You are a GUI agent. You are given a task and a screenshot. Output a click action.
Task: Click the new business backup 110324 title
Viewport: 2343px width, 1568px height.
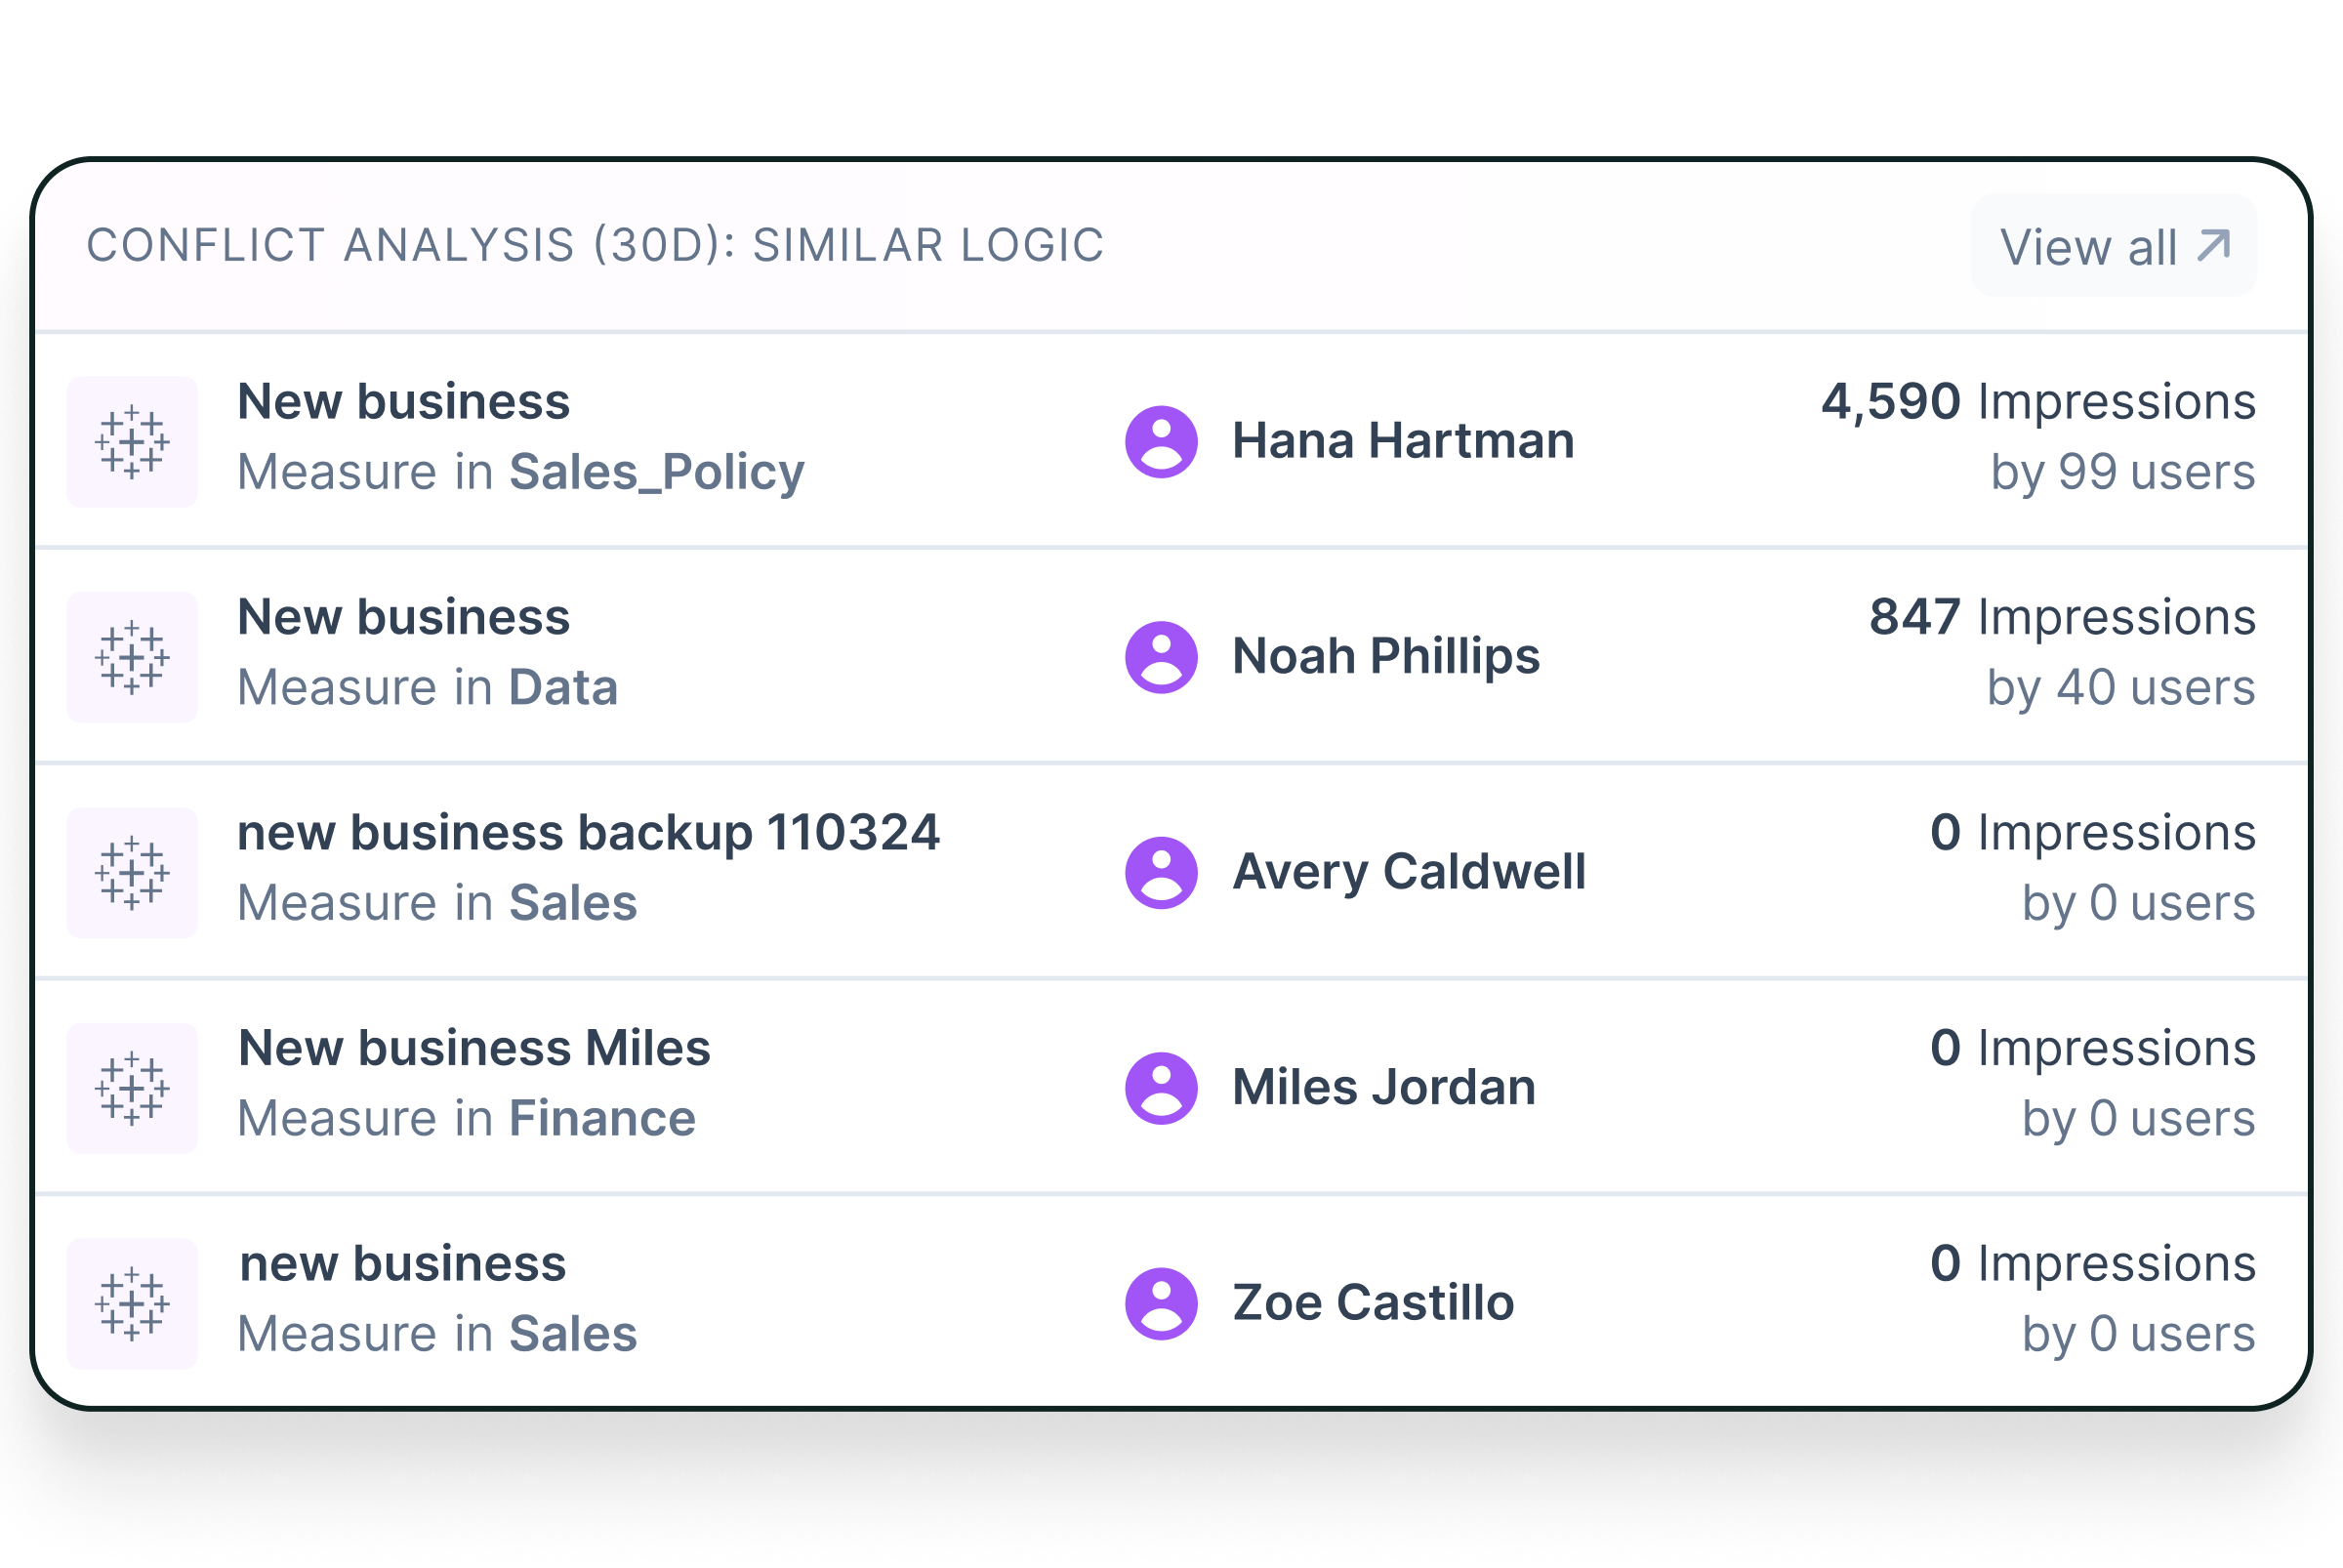(x=588, y=832)
